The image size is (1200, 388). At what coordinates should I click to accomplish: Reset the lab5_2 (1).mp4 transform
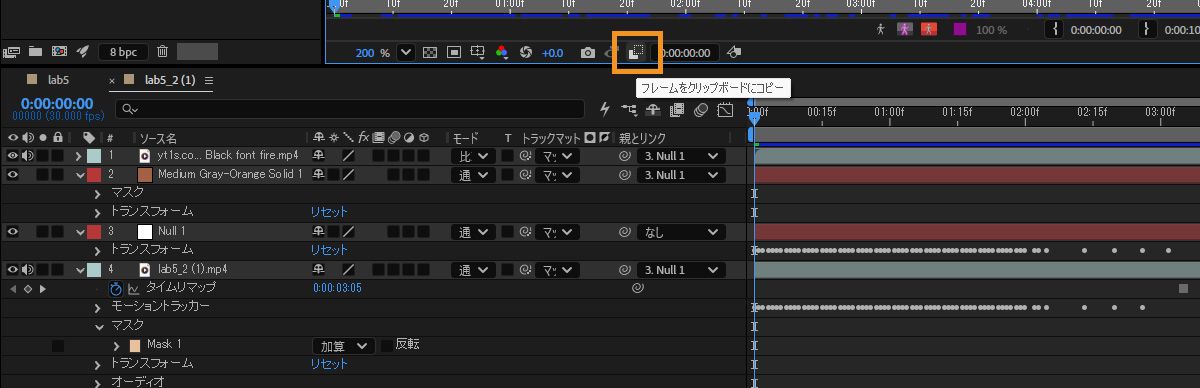click(x=328, y=364)
